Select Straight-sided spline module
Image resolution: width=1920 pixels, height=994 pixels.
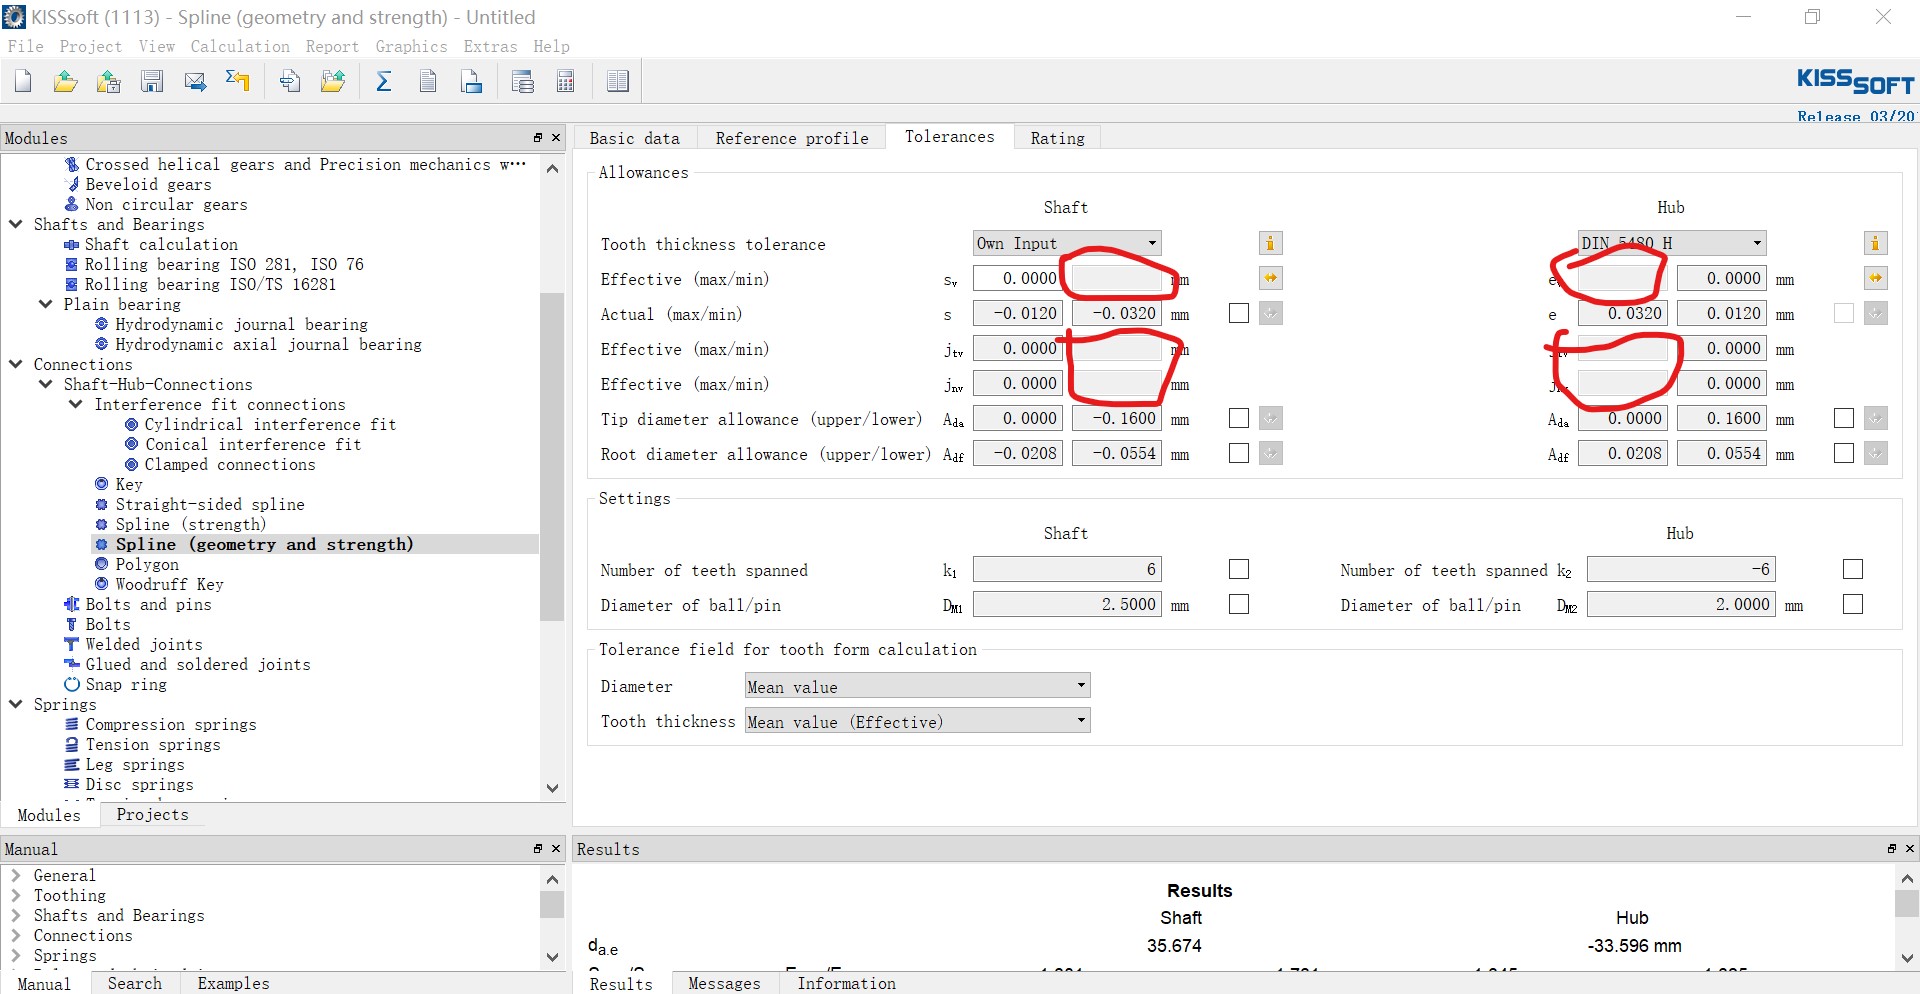(209, 504)
